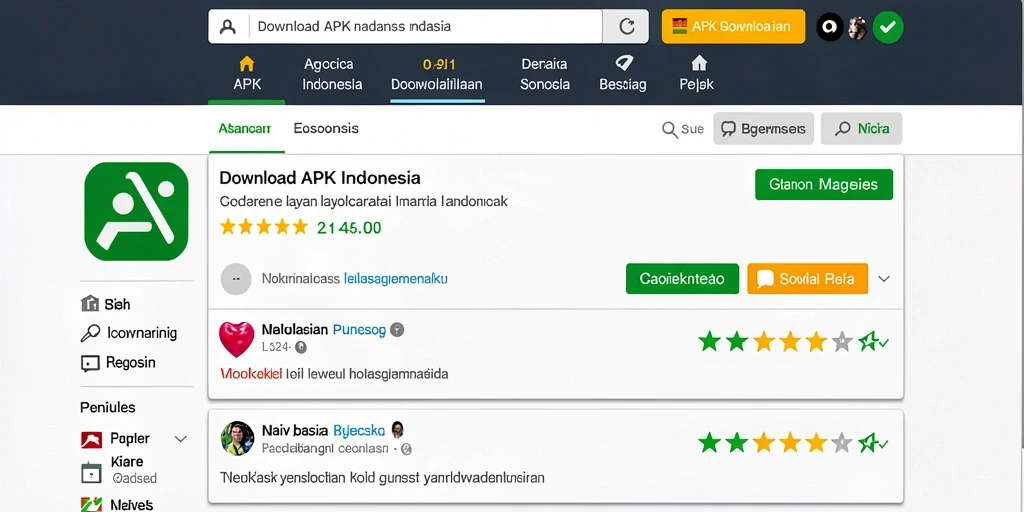Open the Deraita Sonoela nav item
This screenshot has height=512, width=1024.
coord(545,74)
